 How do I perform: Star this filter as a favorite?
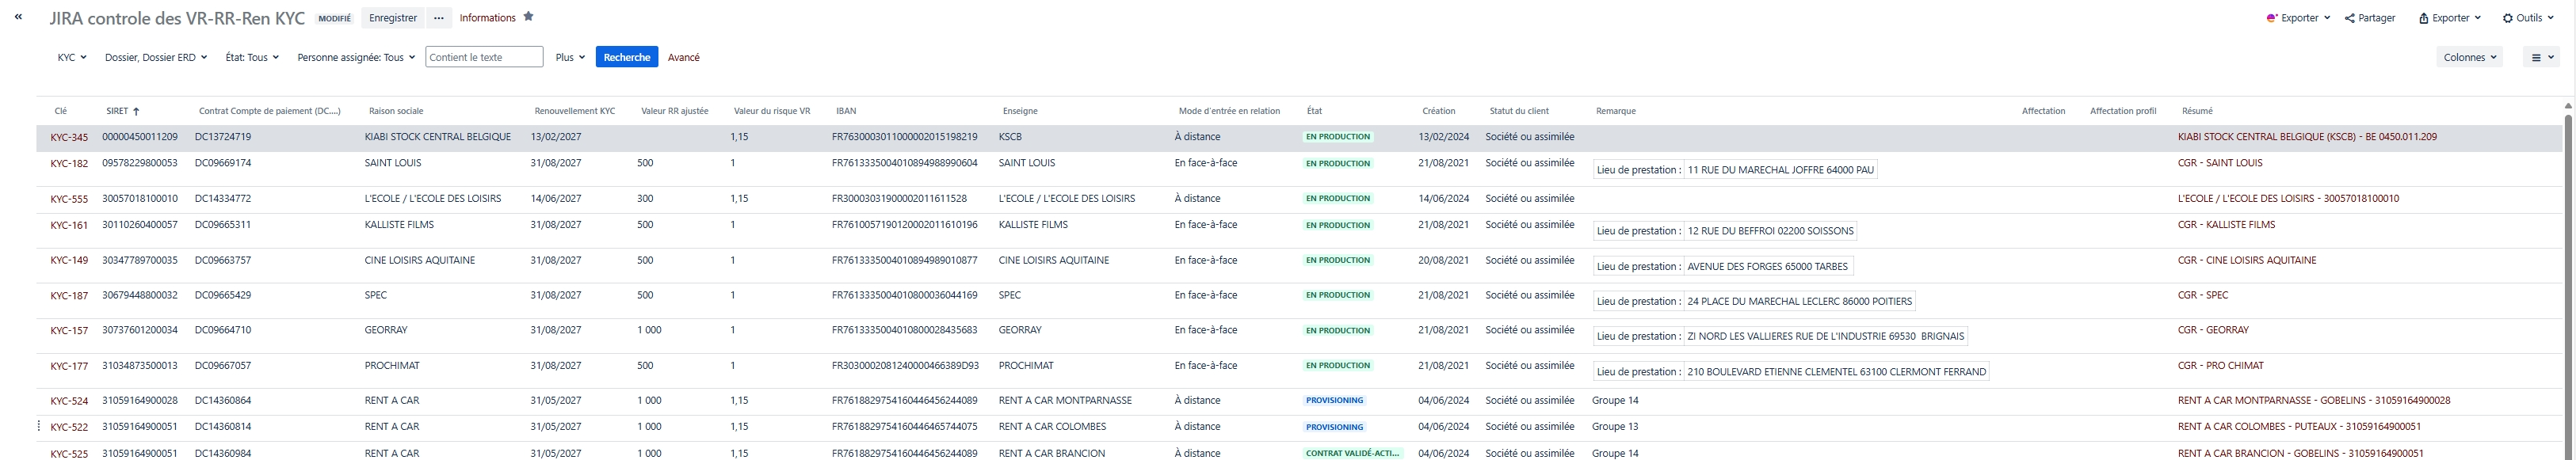[528, 17]
